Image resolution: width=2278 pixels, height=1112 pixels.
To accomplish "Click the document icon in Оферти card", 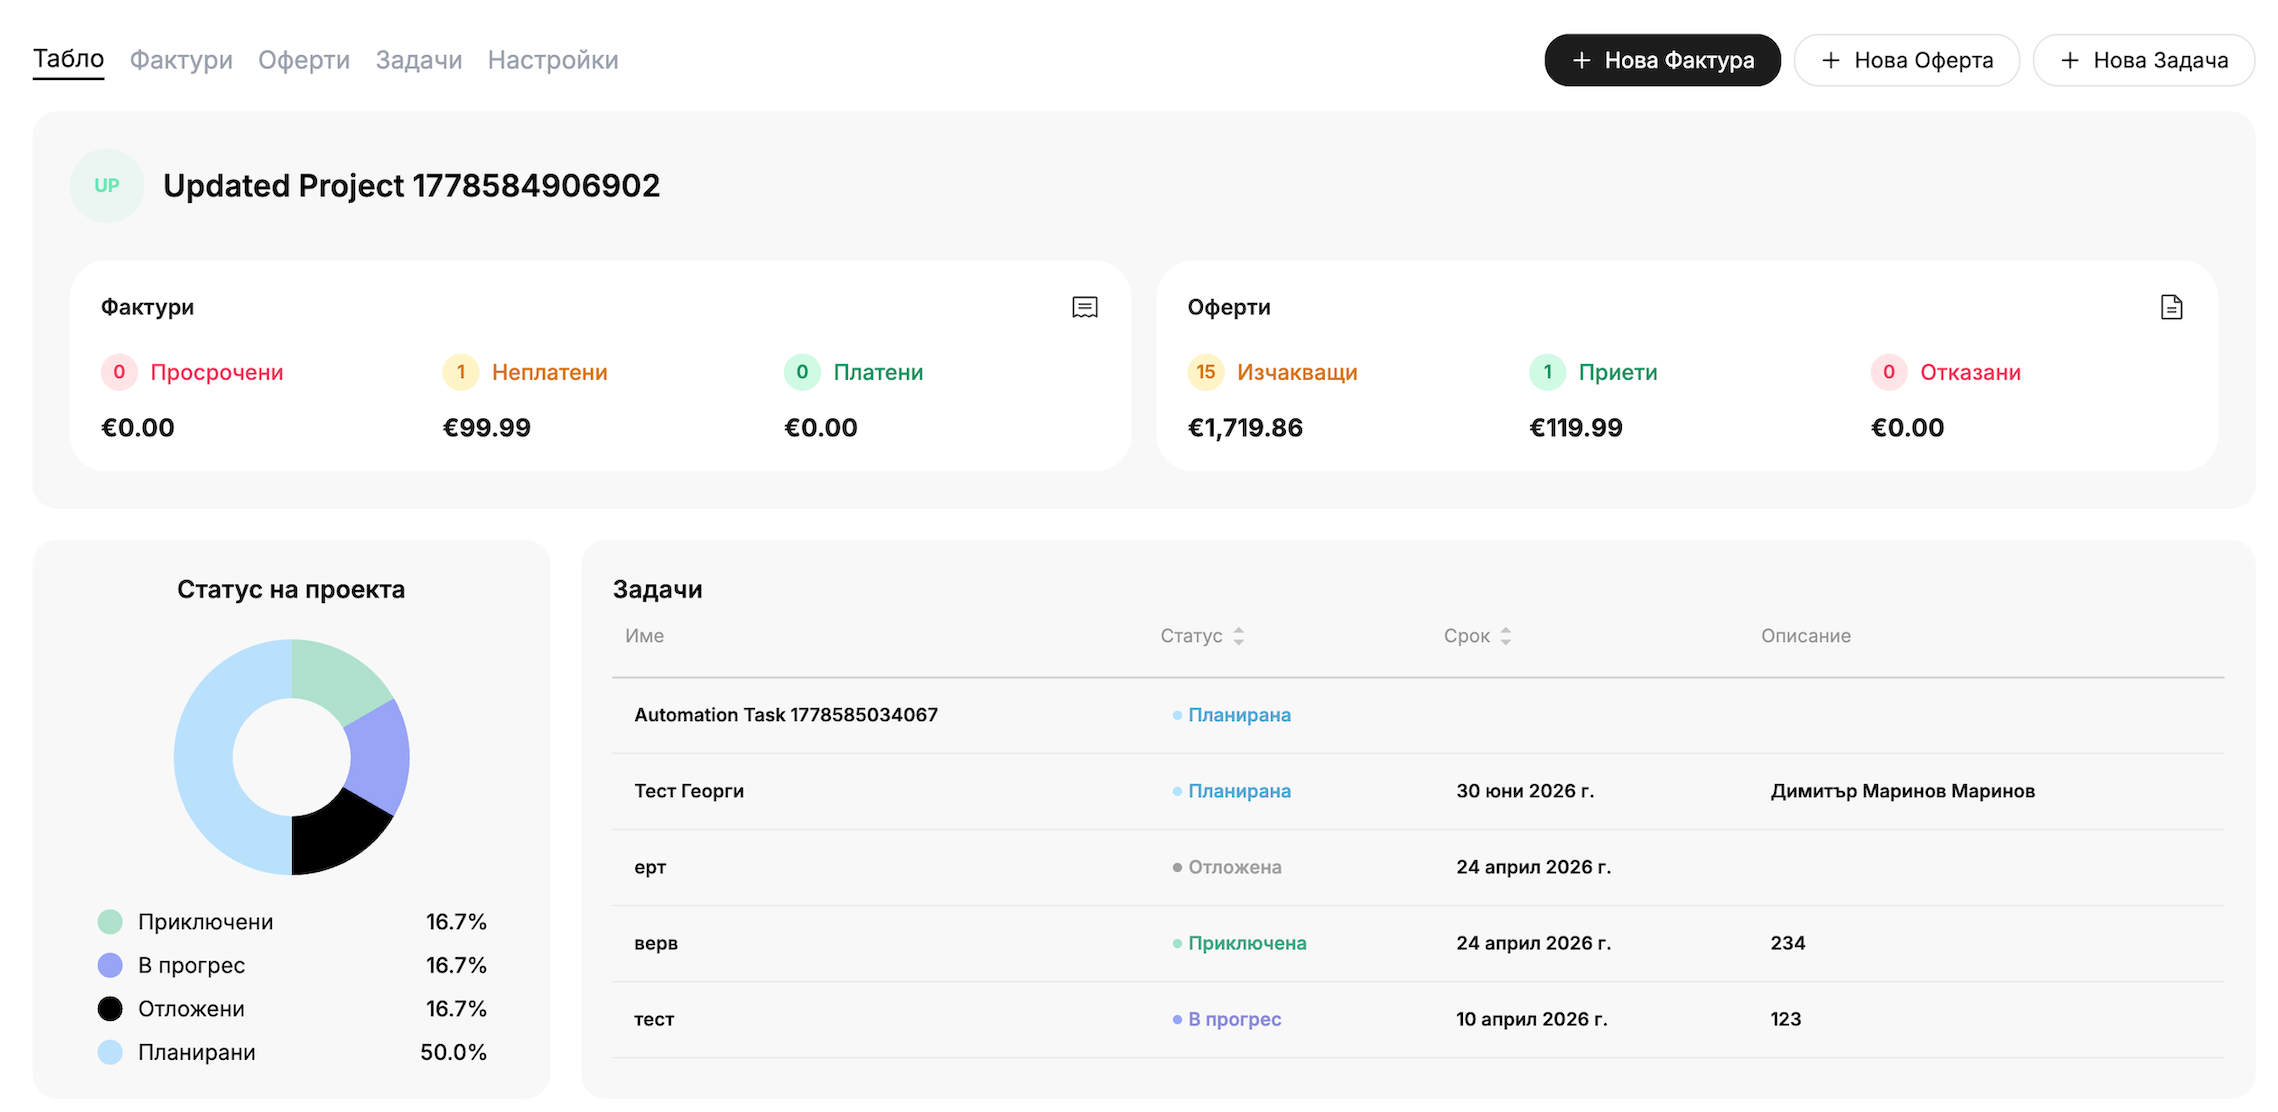I will point(2171,307).
